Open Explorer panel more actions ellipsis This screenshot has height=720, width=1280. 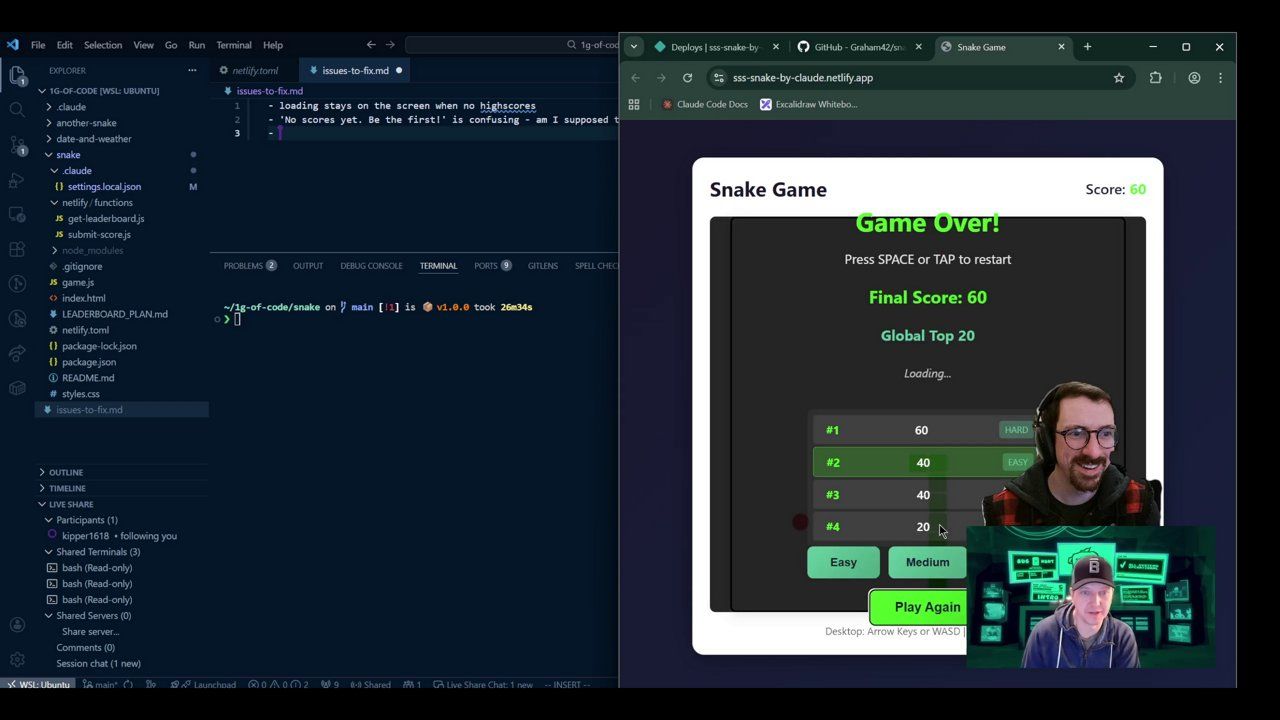pyautogui.click(x=192, y=71)
